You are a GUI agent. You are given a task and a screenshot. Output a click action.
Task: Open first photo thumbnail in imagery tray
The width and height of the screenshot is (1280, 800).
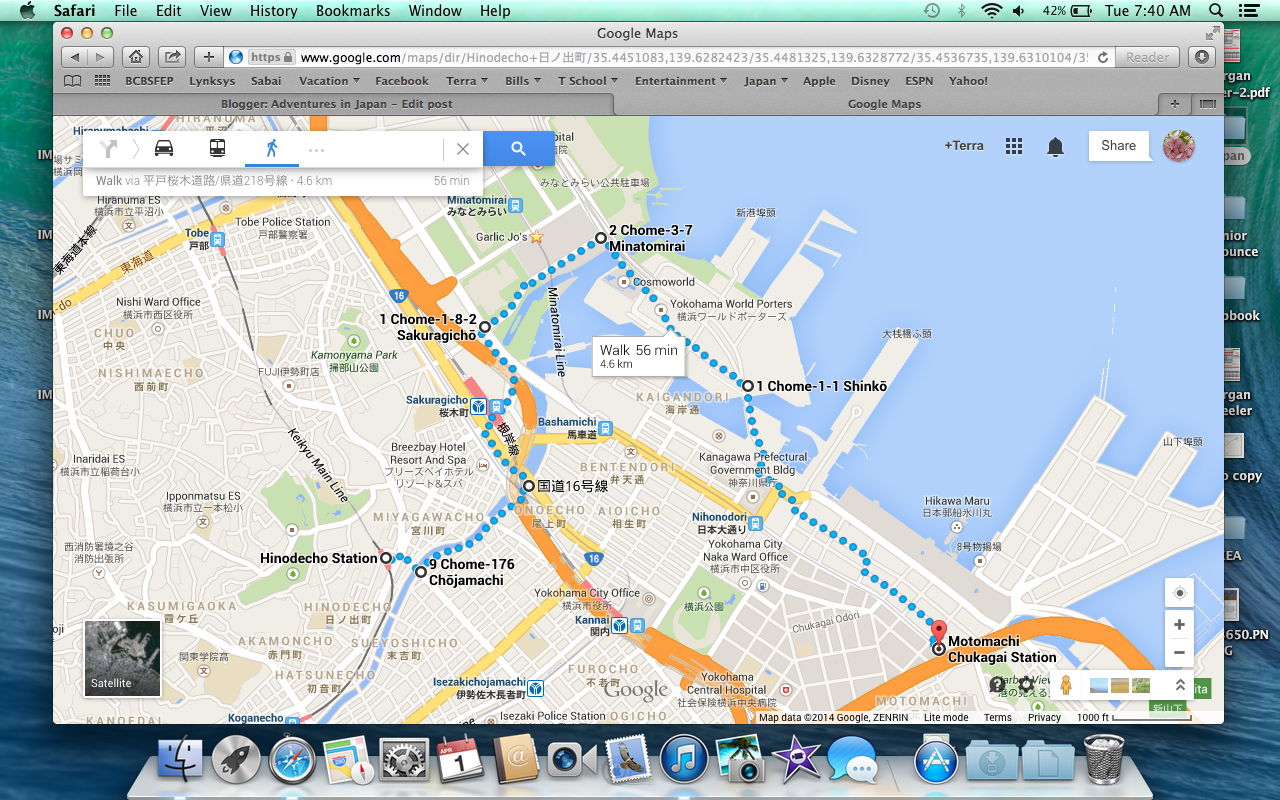click(1098, 686)
